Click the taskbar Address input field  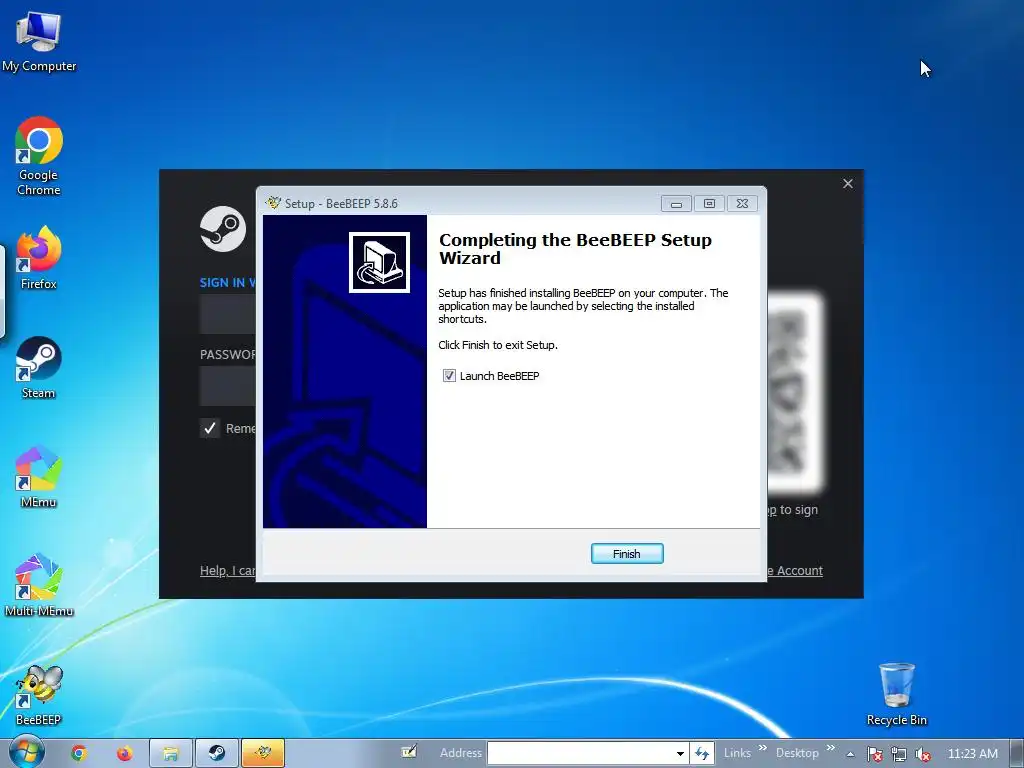coord(581,753)
